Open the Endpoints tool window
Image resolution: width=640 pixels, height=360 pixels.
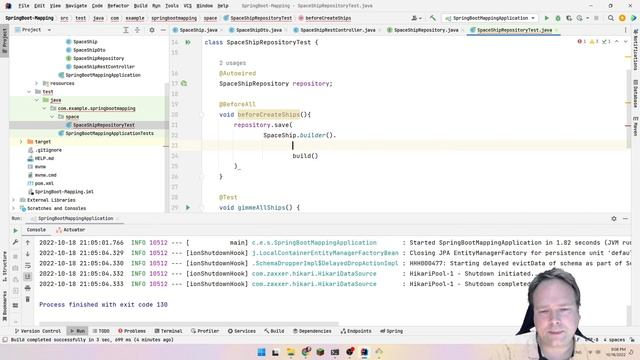coord(356,331)
